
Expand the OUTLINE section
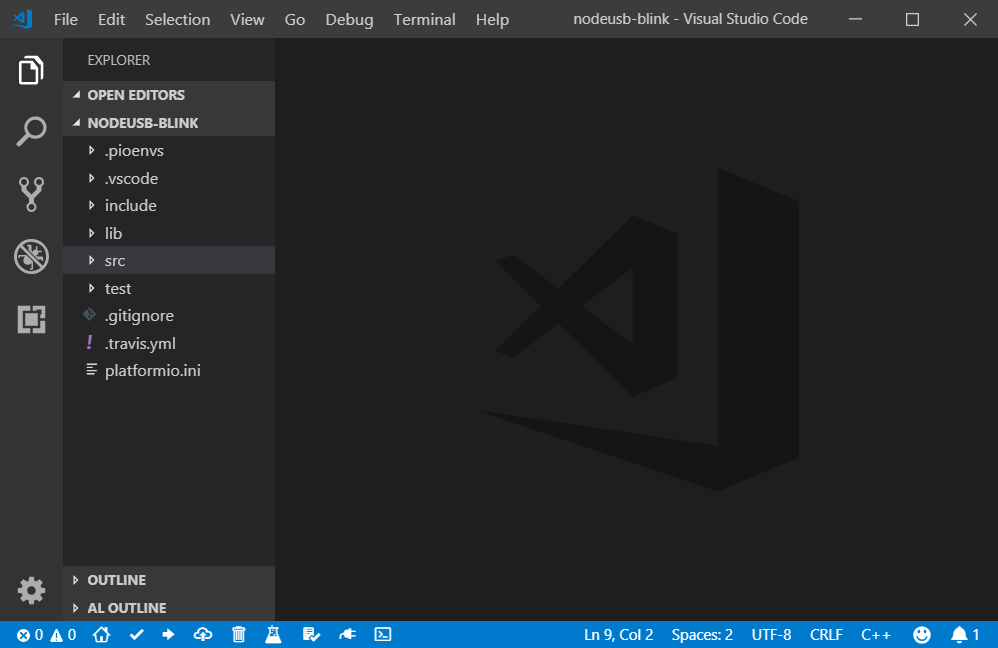click(169, 580)
